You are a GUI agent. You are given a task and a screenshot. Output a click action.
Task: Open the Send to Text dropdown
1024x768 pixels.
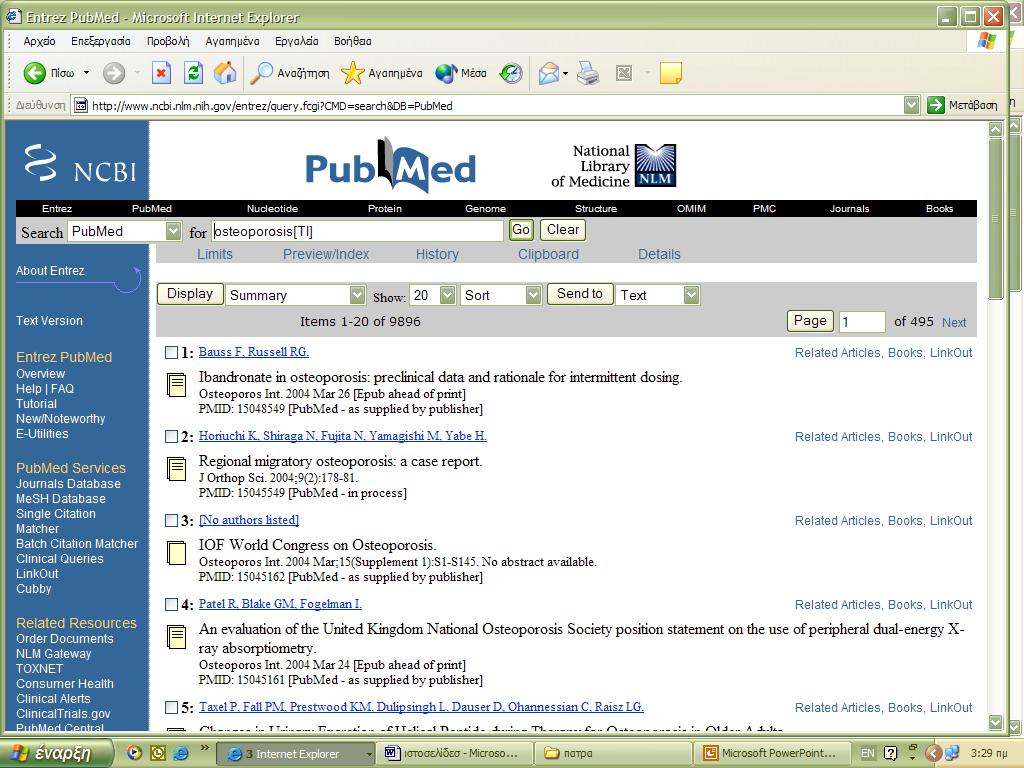692,295
